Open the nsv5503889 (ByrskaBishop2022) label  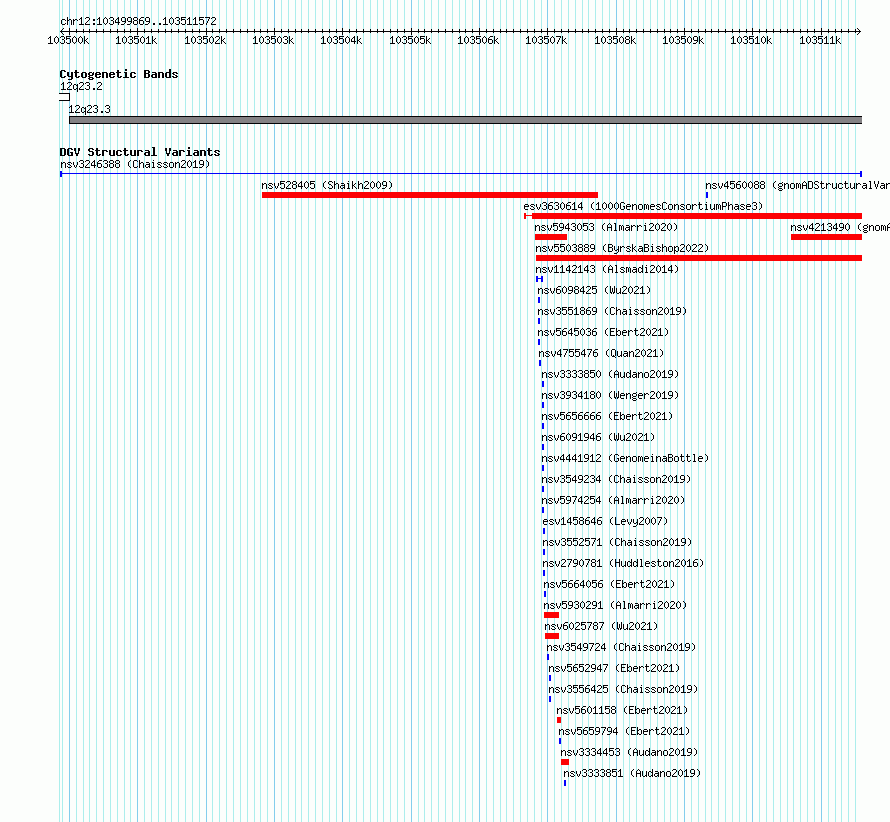tap(622, 248)
